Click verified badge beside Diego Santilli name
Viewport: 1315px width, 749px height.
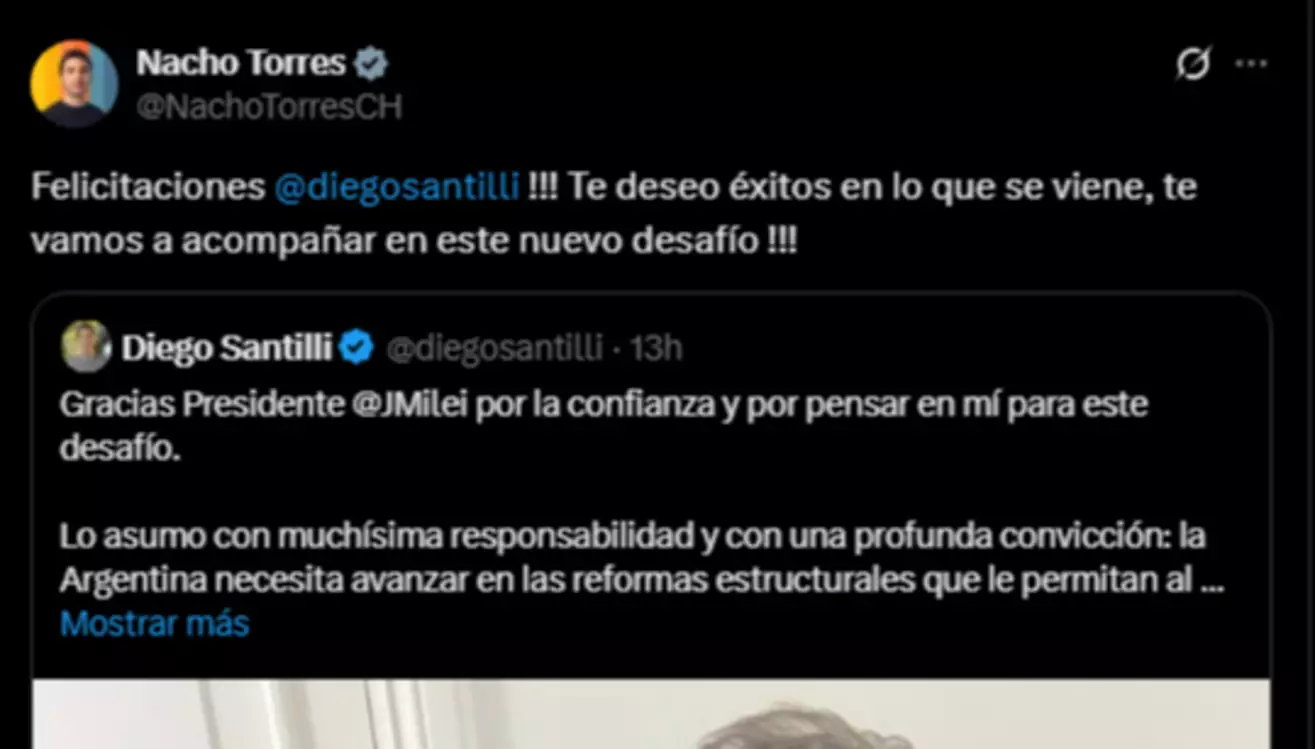point(357,347)
